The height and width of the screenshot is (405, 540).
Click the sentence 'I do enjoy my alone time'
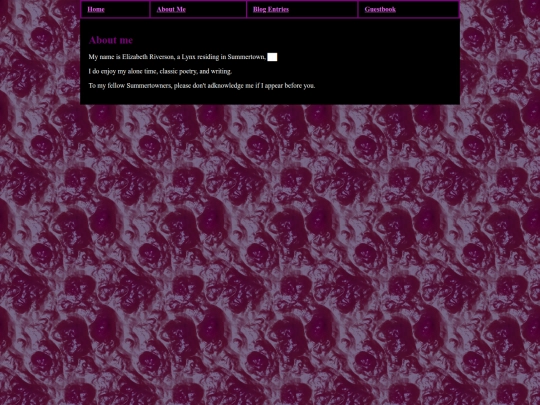pos(160,71)
